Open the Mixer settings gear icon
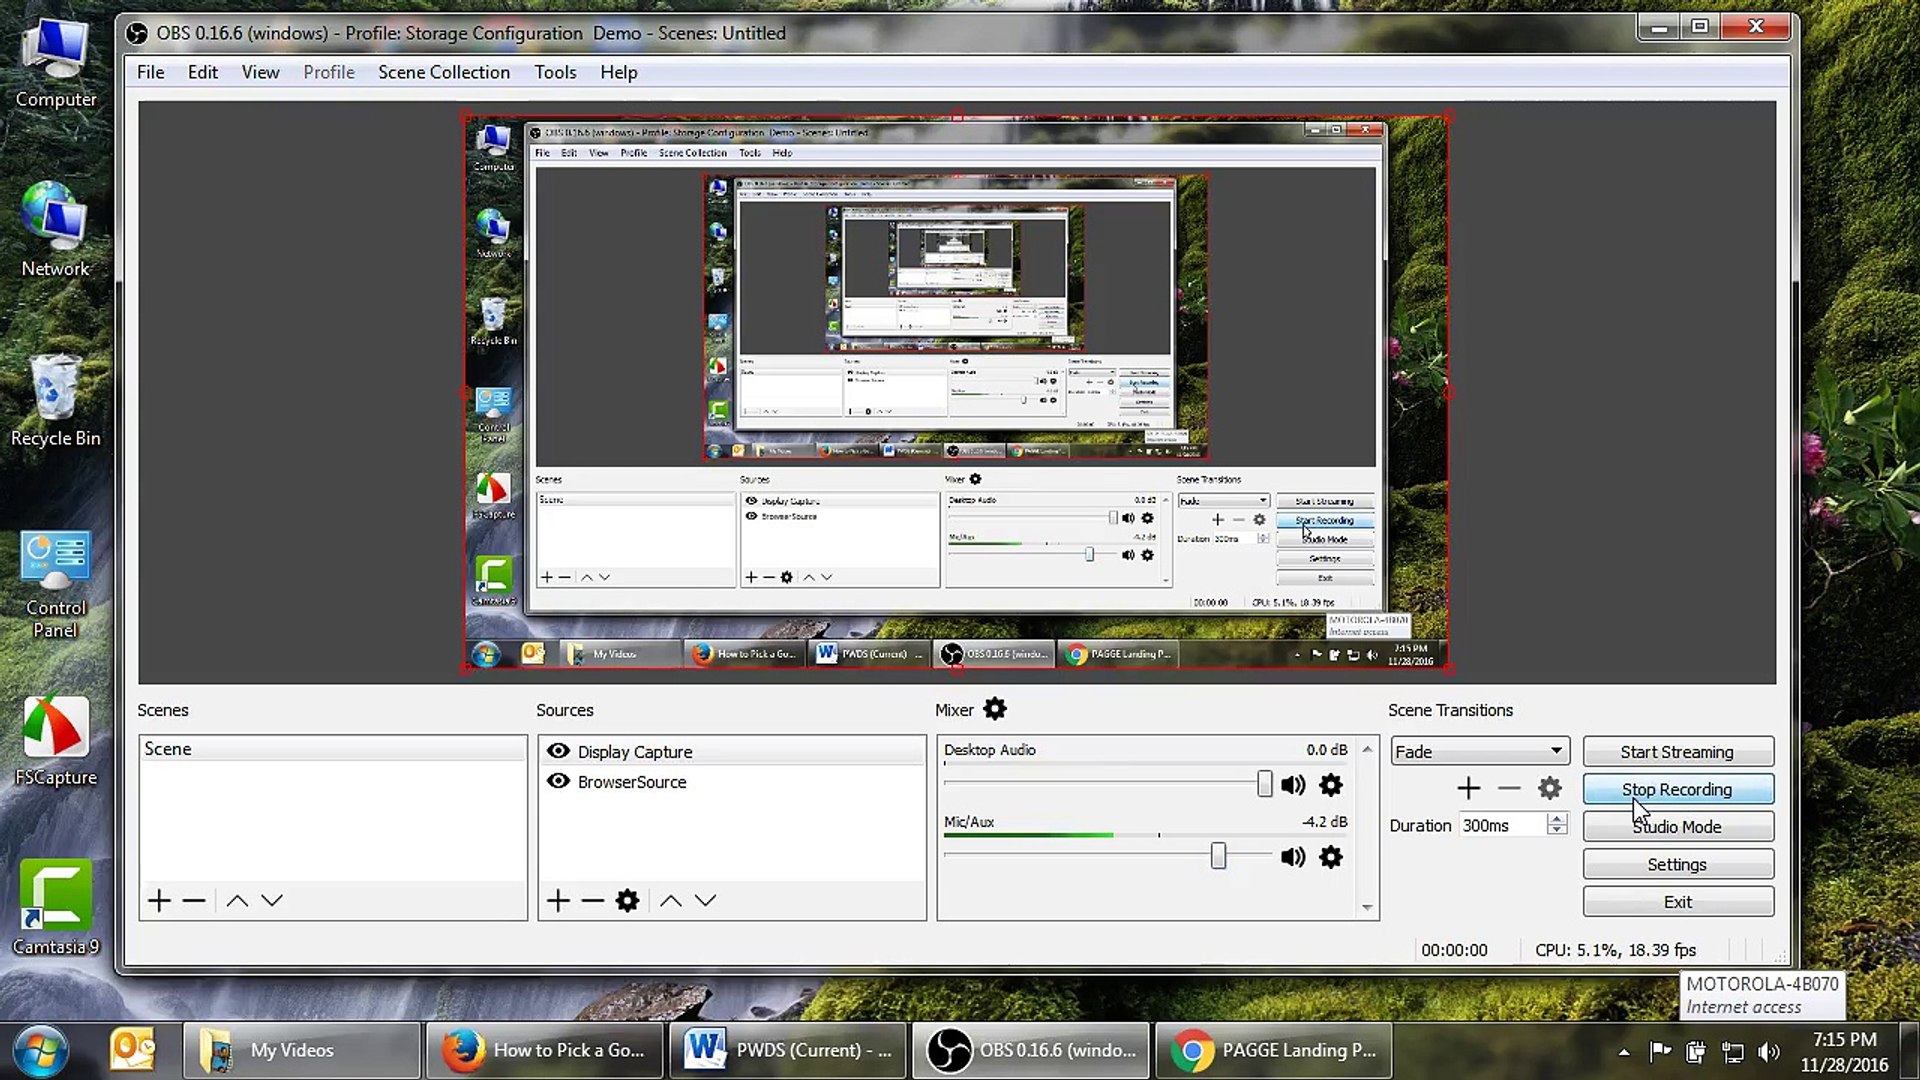 pyautogui.click(x=995, y=709)
